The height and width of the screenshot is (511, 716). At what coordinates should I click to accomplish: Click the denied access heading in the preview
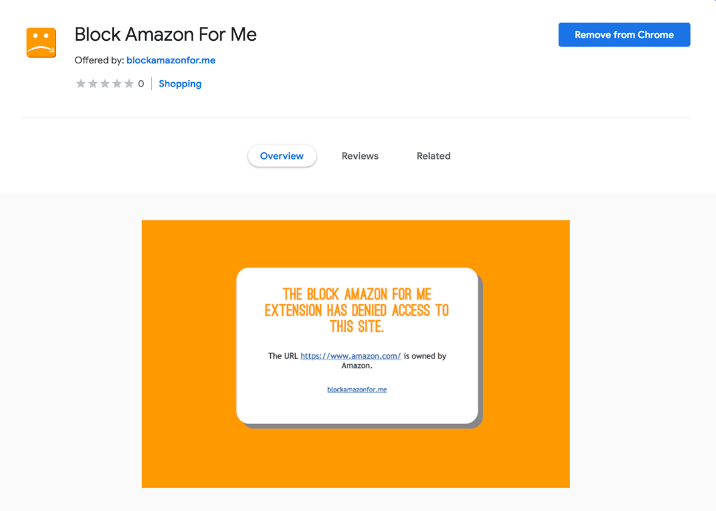(x=357, y=310)
